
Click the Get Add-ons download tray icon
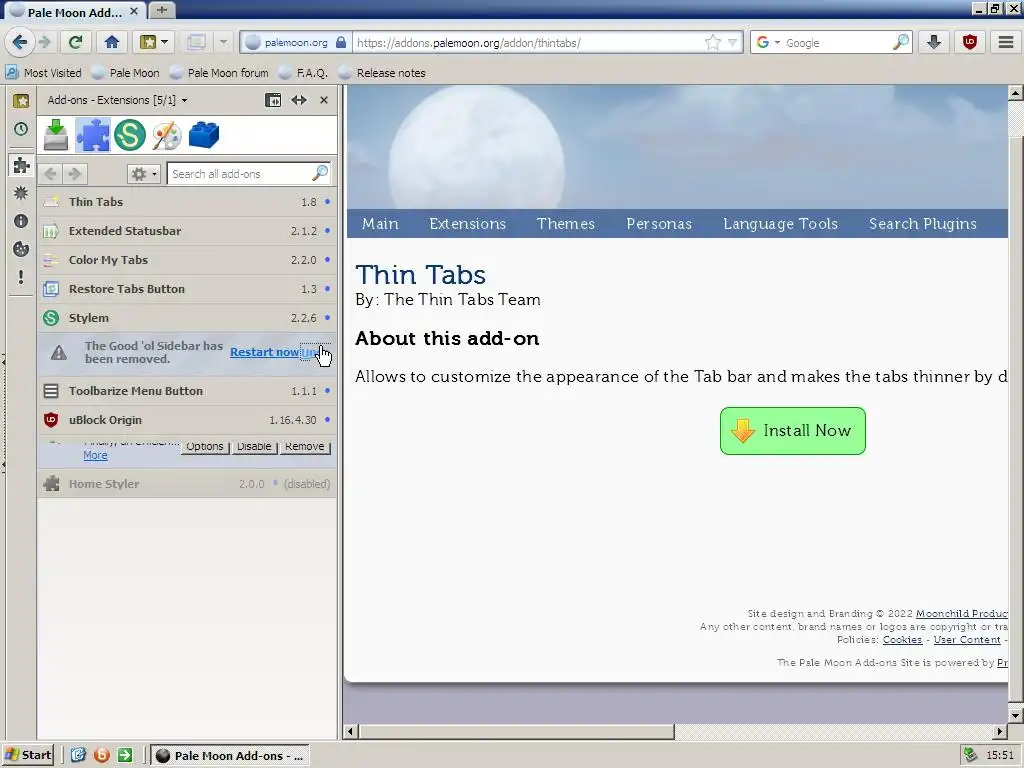click(x=56, y=135)
